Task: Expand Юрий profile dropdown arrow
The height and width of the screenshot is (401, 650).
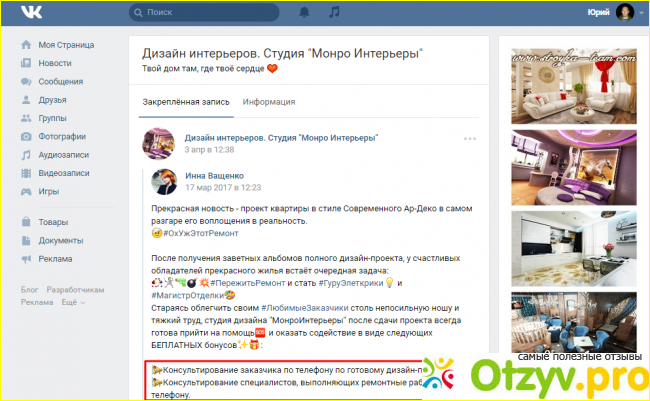Action: coord(641,13)
